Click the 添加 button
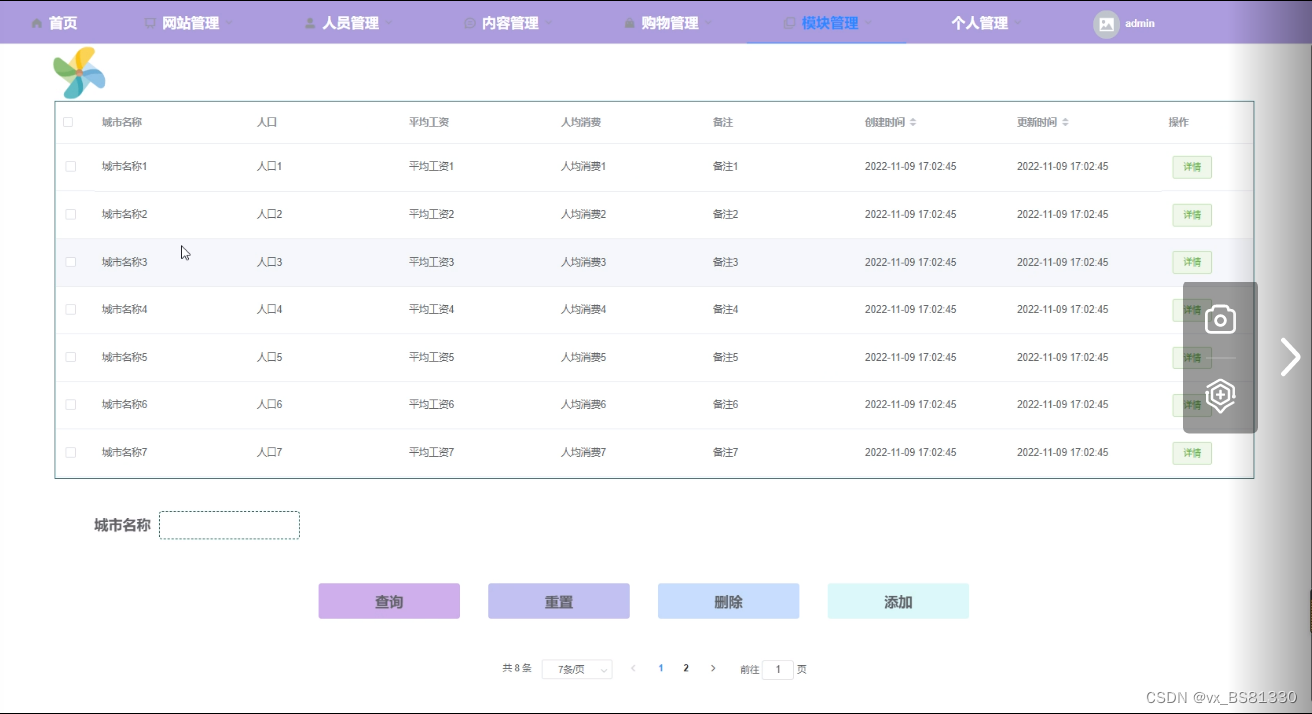 (898, 601)
